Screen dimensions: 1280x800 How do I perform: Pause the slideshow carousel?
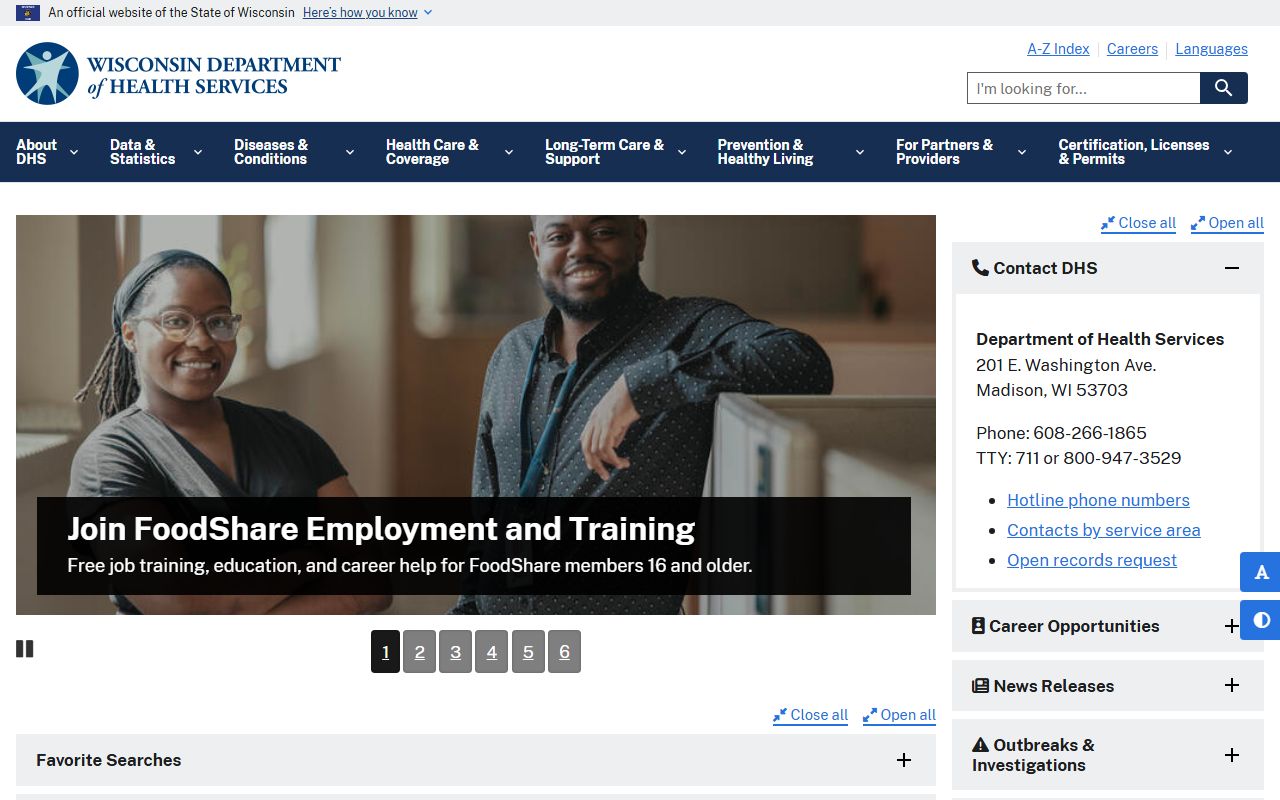tap(25, 649)
